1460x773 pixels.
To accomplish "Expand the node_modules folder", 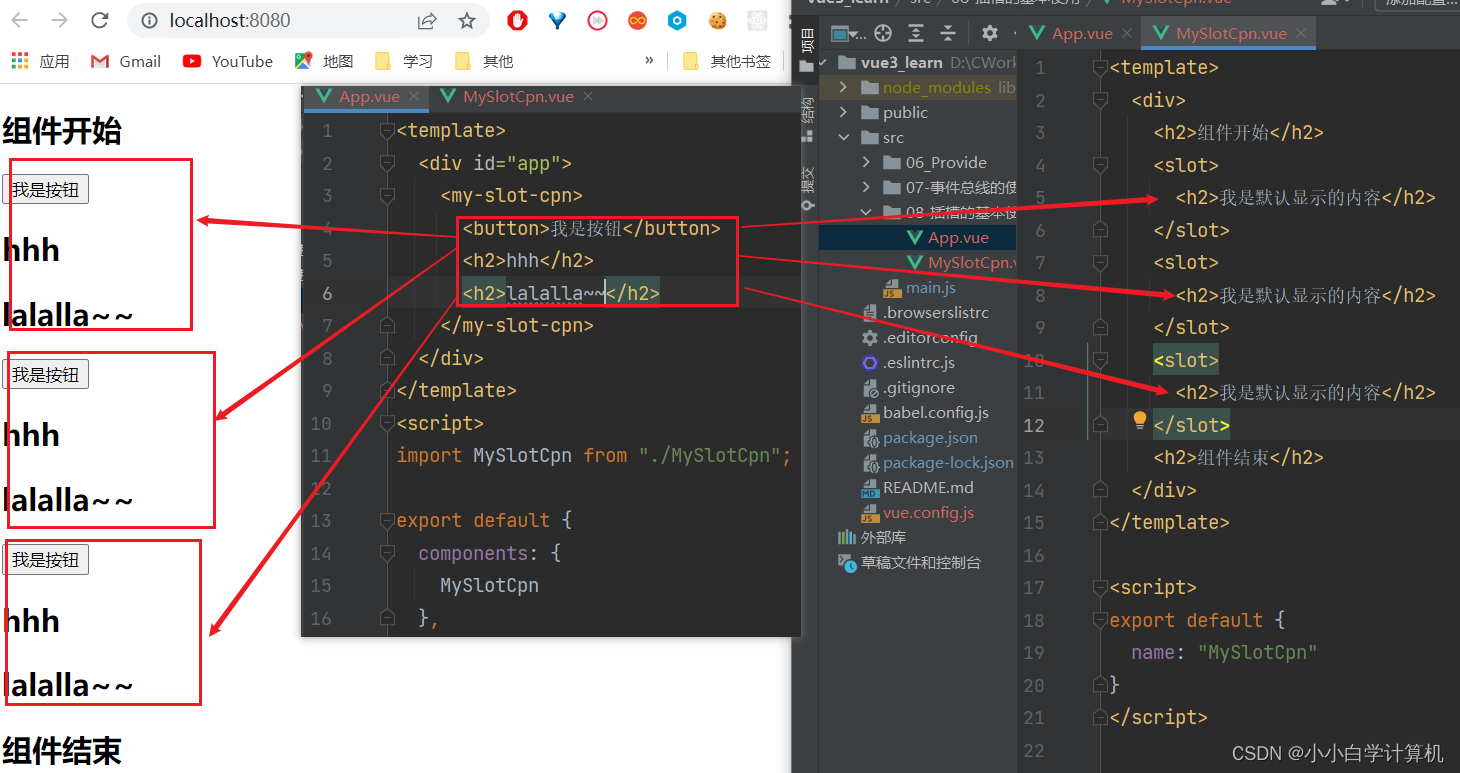I will (843, 87).
